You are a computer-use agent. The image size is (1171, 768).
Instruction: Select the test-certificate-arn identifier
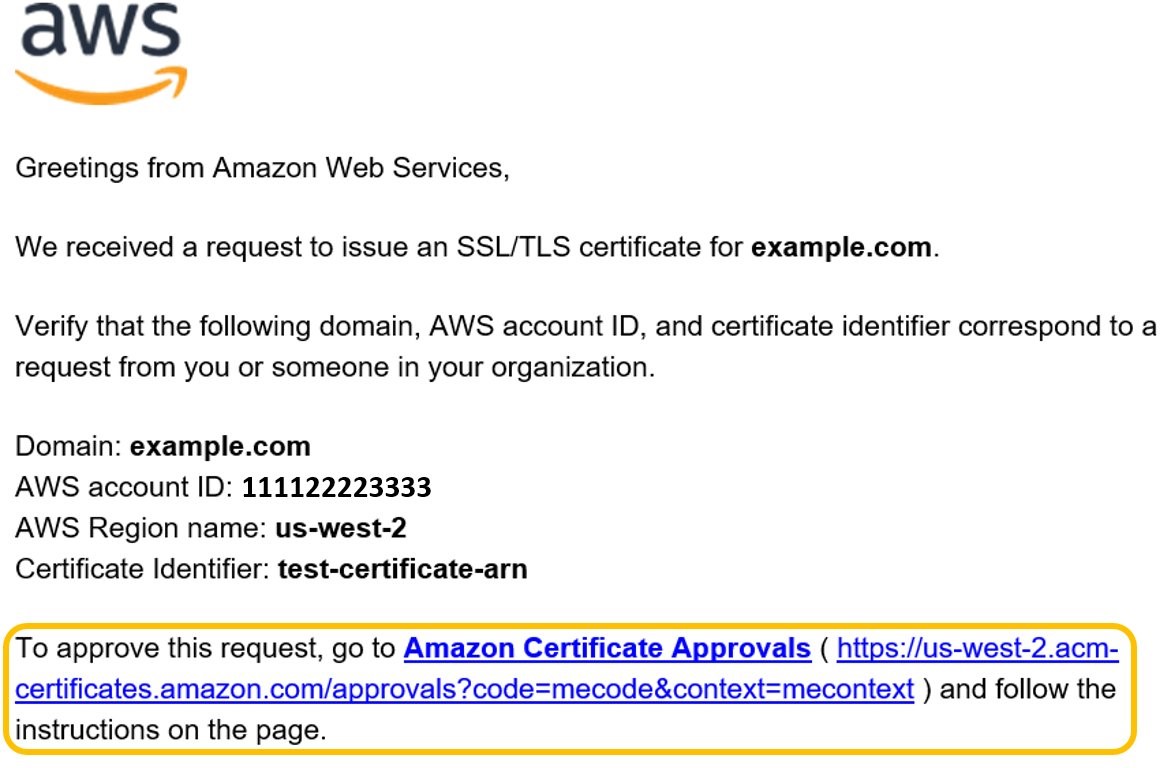pos(403,569)
